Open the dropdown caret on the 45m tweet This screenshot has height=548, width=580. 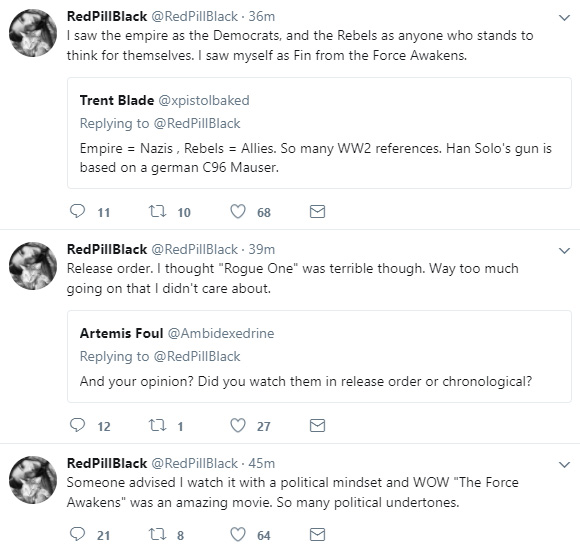click(564, 465)
